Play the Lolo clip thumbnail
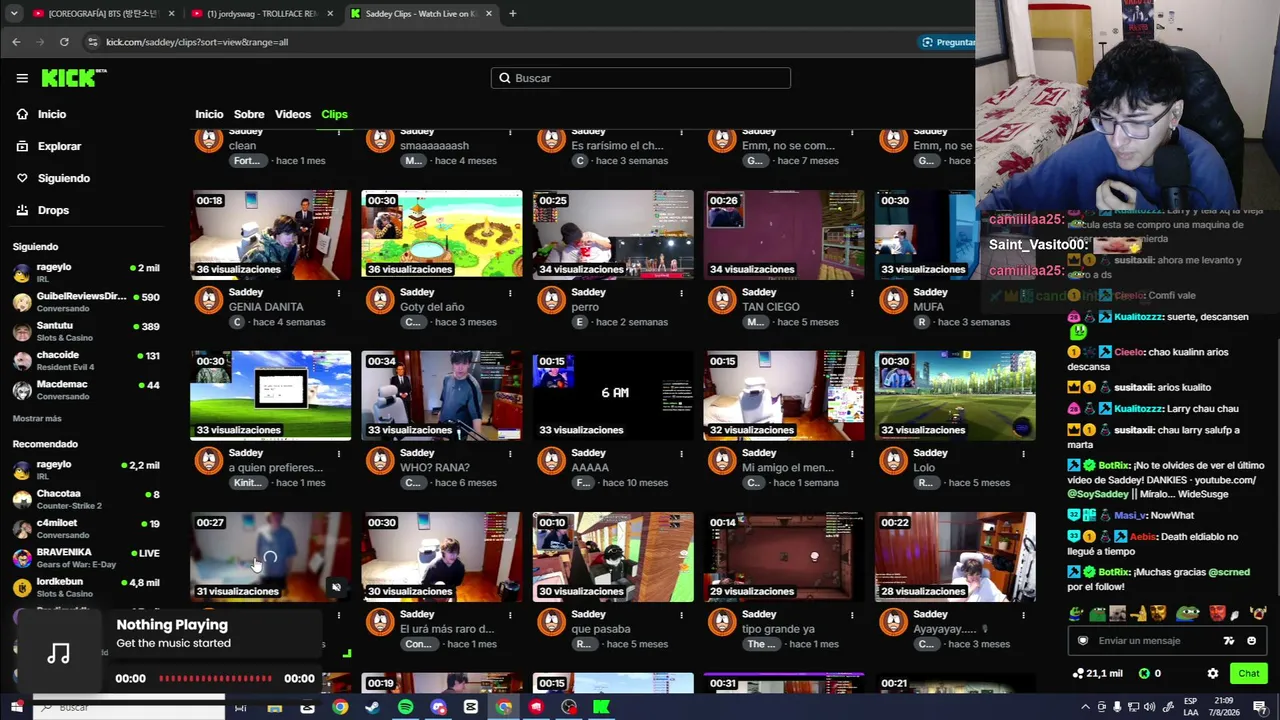 coord(955,395)
